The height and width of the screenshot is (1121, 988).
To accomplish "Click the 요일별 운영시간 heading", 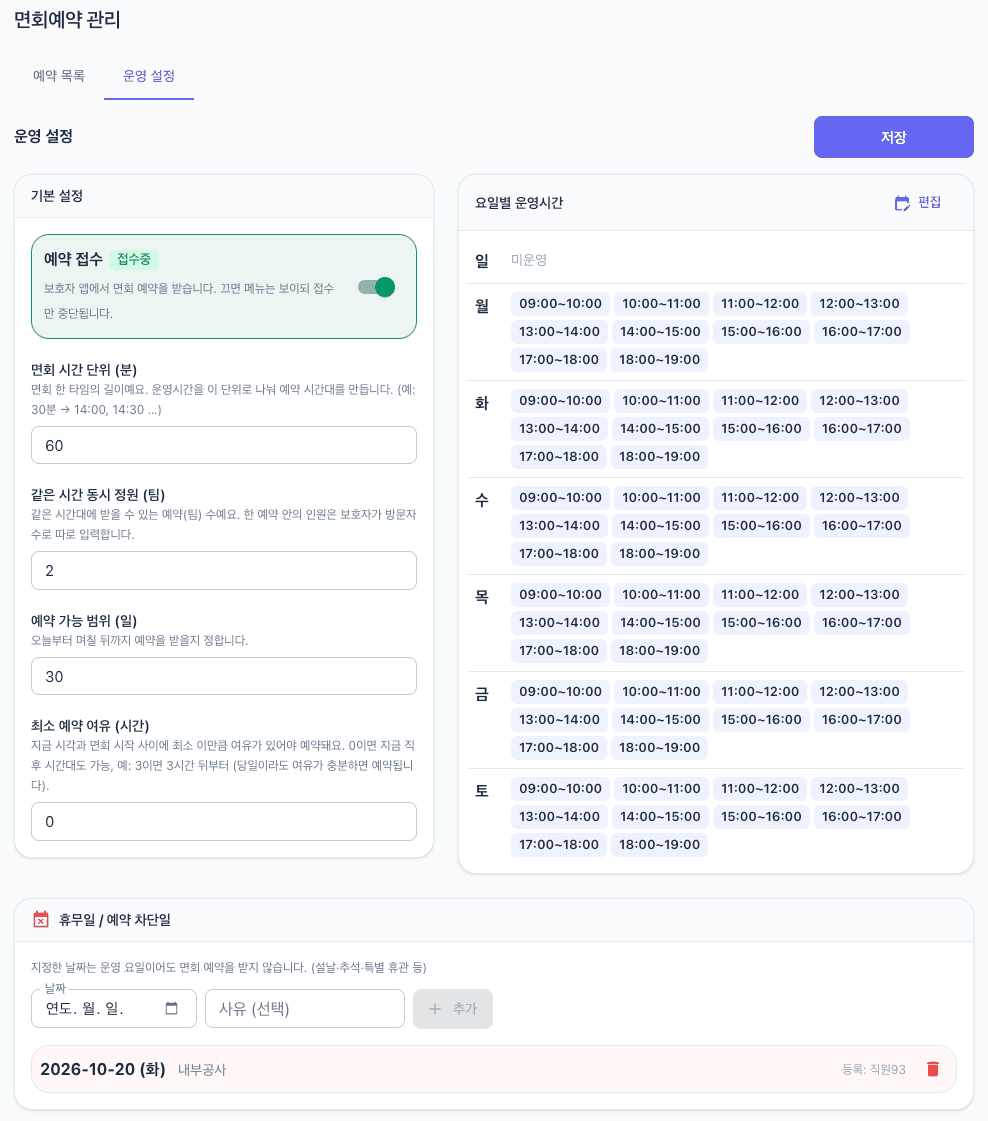I will click(x=519, y=203).
